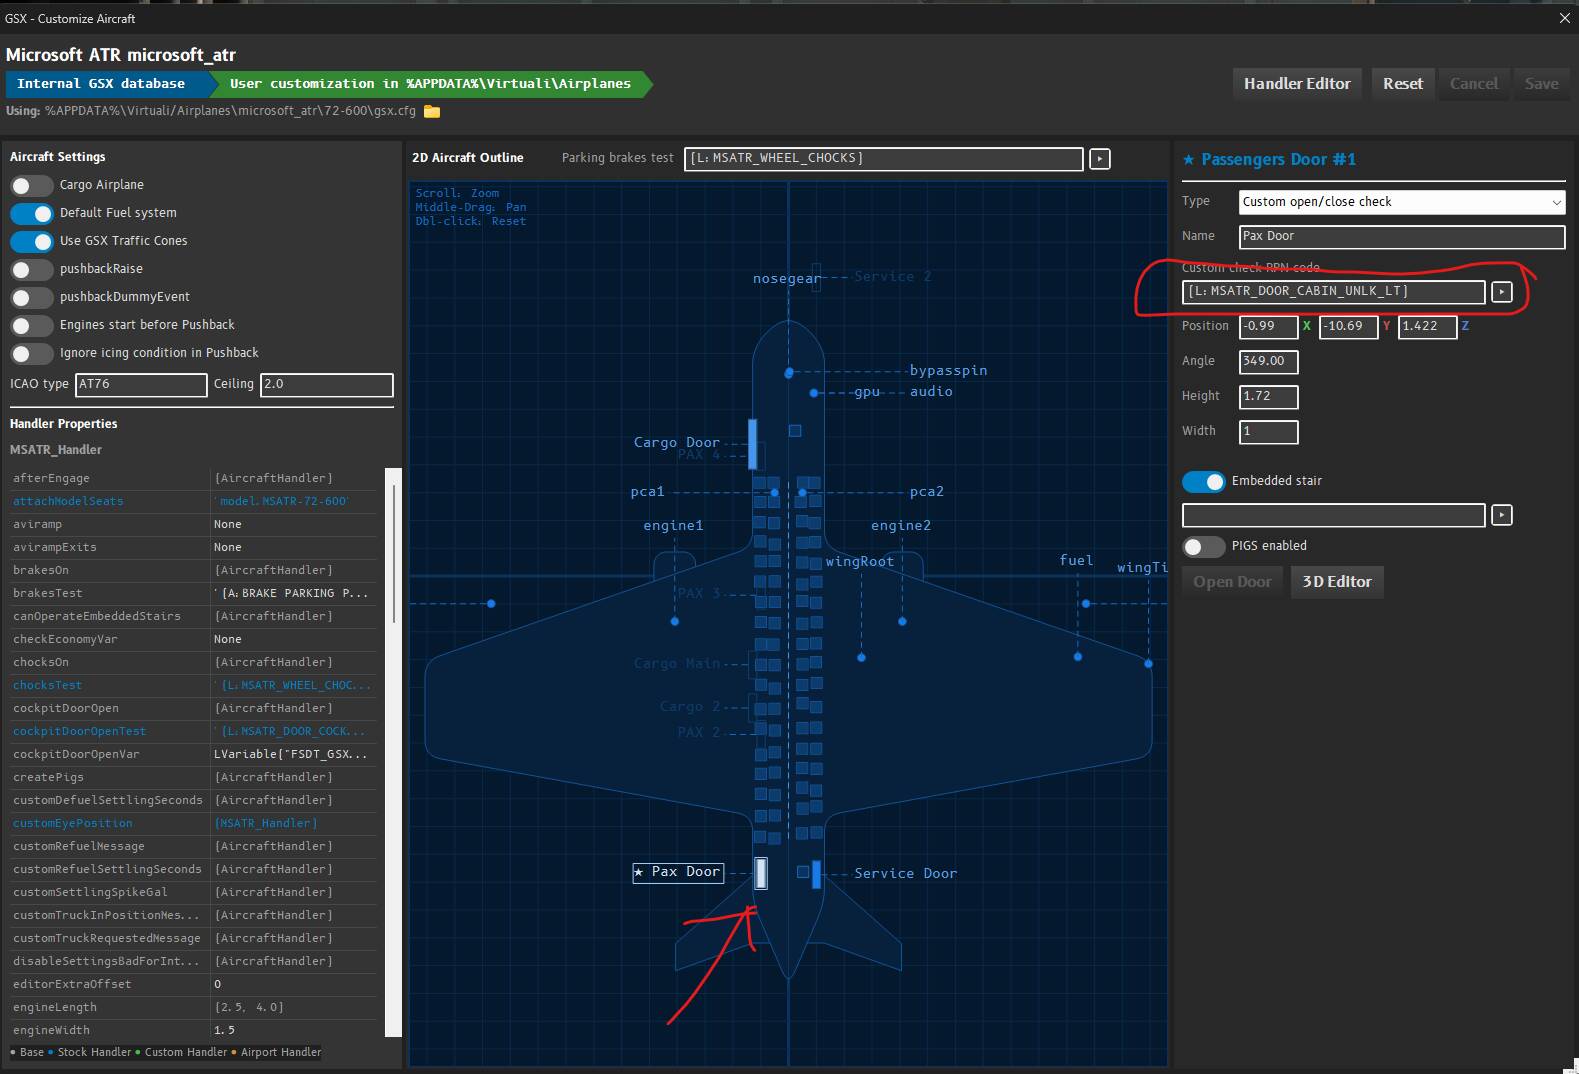Viewport: 1579px width, 1074px height.
Task: Click the Height field
Action: click(x=1268, y=397)
